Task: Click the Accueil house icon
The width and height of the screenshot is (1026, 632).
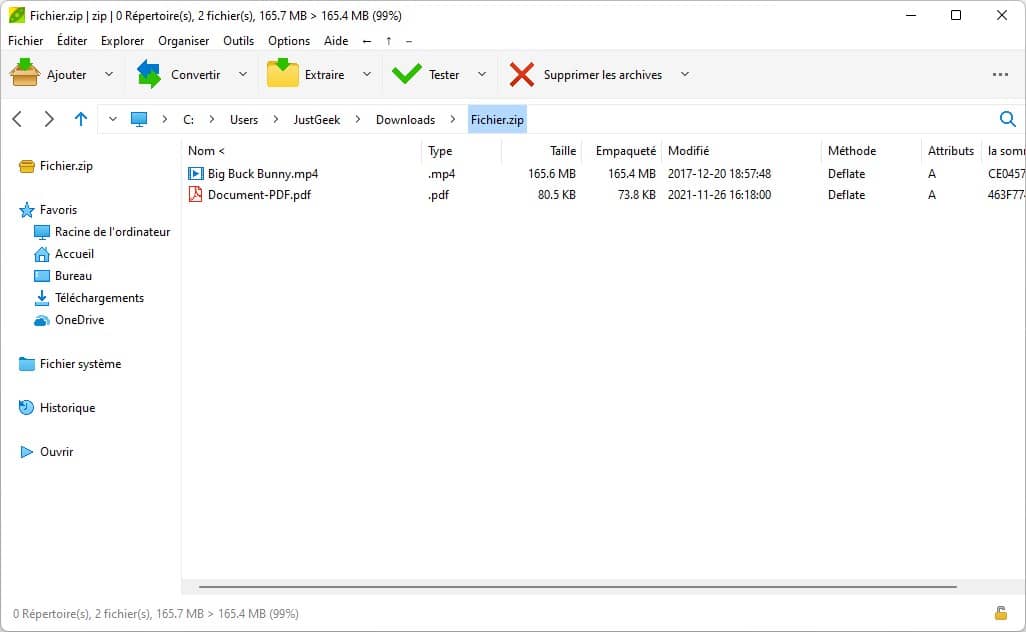Action: click(x=42, y=254)
